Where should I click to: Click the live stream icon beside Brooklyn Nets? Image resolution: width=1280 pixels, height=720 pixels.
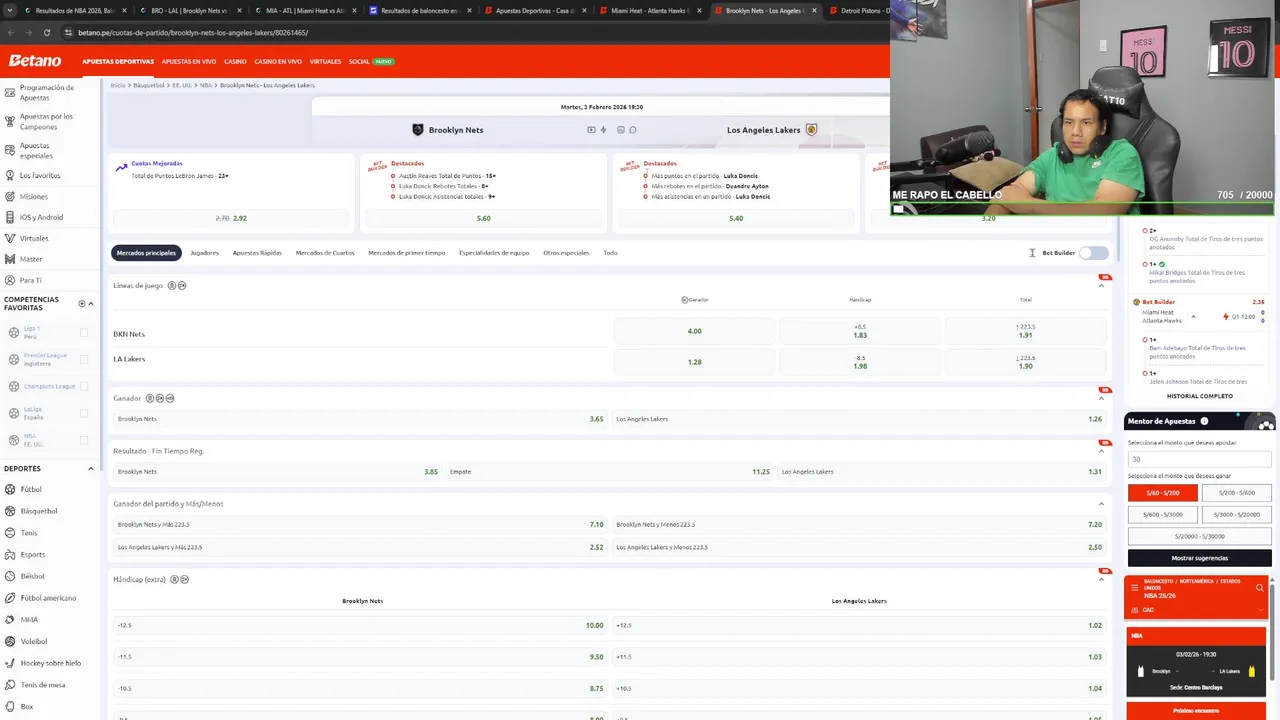coord(591,130)
